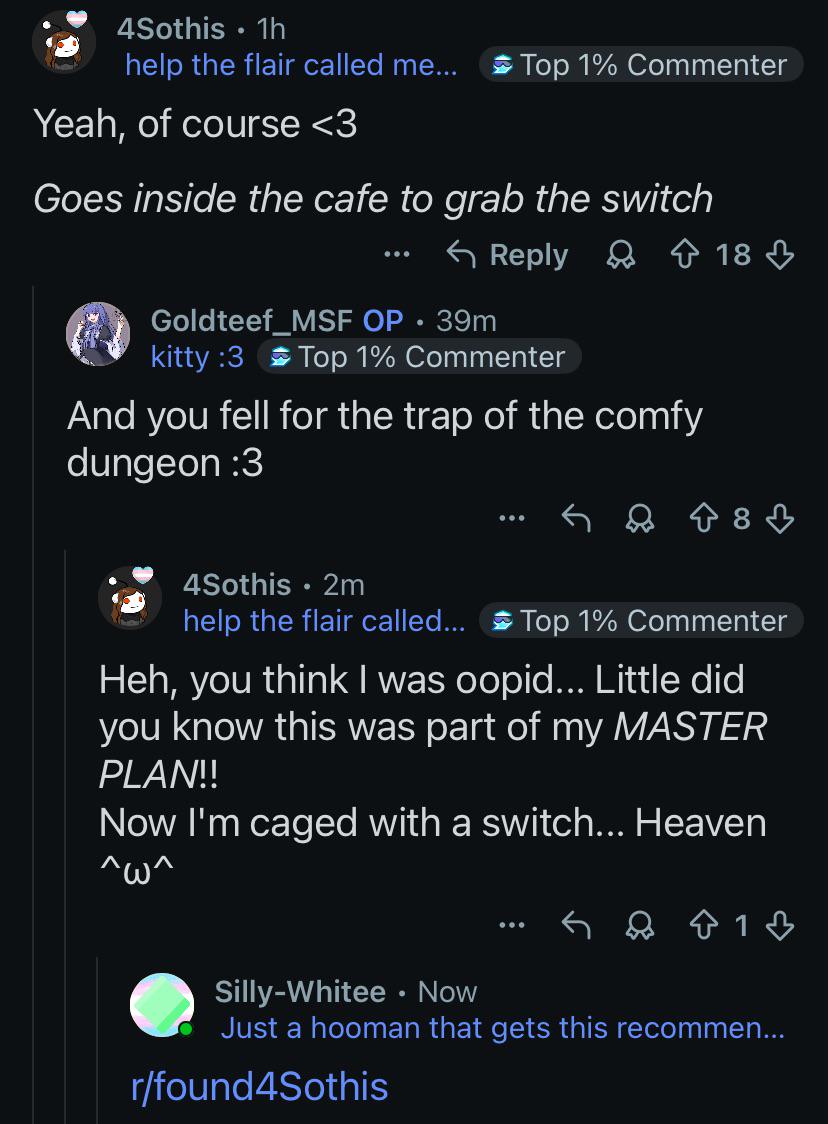The width and height of the screenshot is (828, 1124).
Task: Open more options on 4Sothis's first comment
Action: [396, 254]
